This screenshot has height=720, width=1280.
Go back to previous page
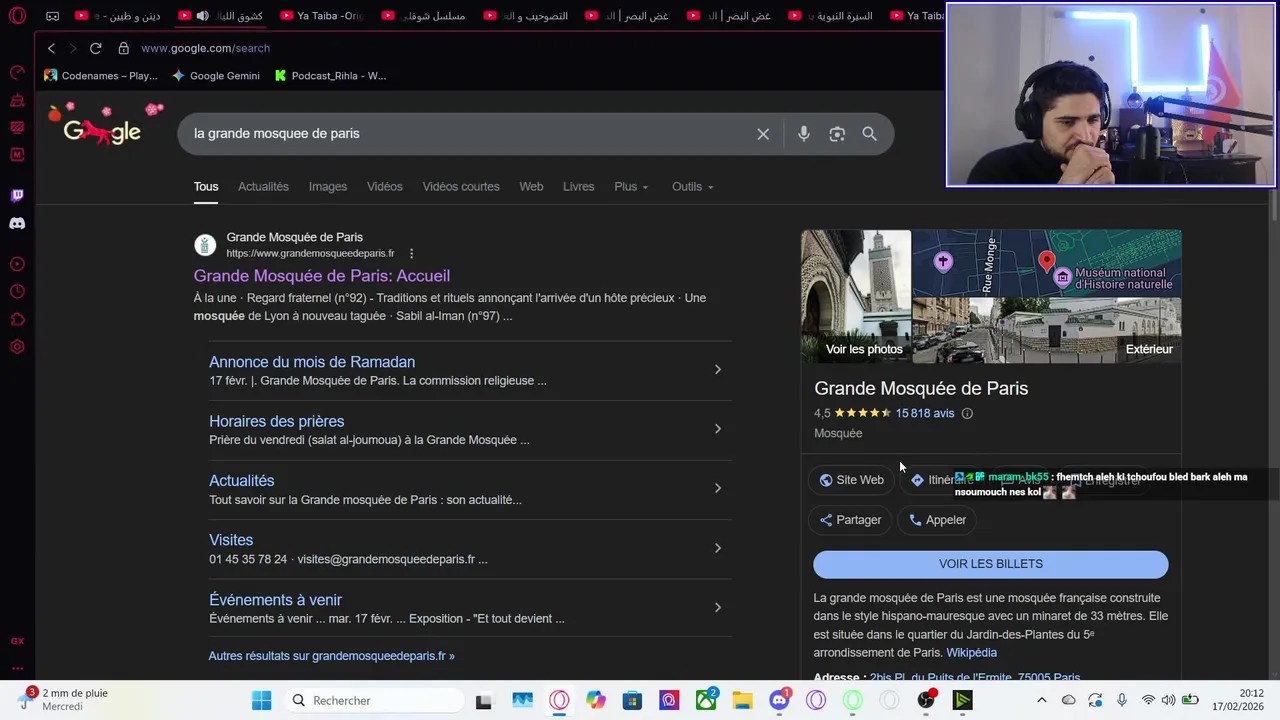tap(51, 48)
